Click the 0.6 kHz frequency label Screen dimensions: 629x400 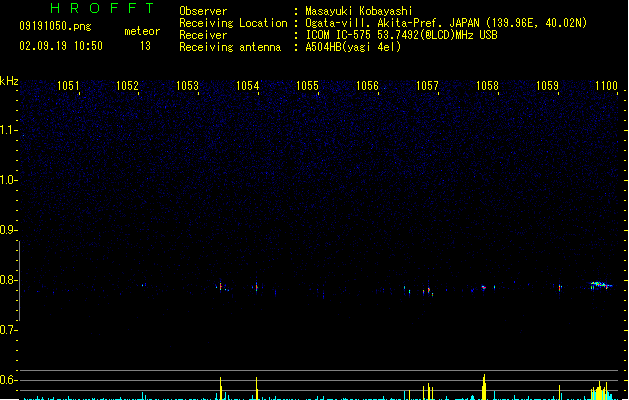click(8, 380)
